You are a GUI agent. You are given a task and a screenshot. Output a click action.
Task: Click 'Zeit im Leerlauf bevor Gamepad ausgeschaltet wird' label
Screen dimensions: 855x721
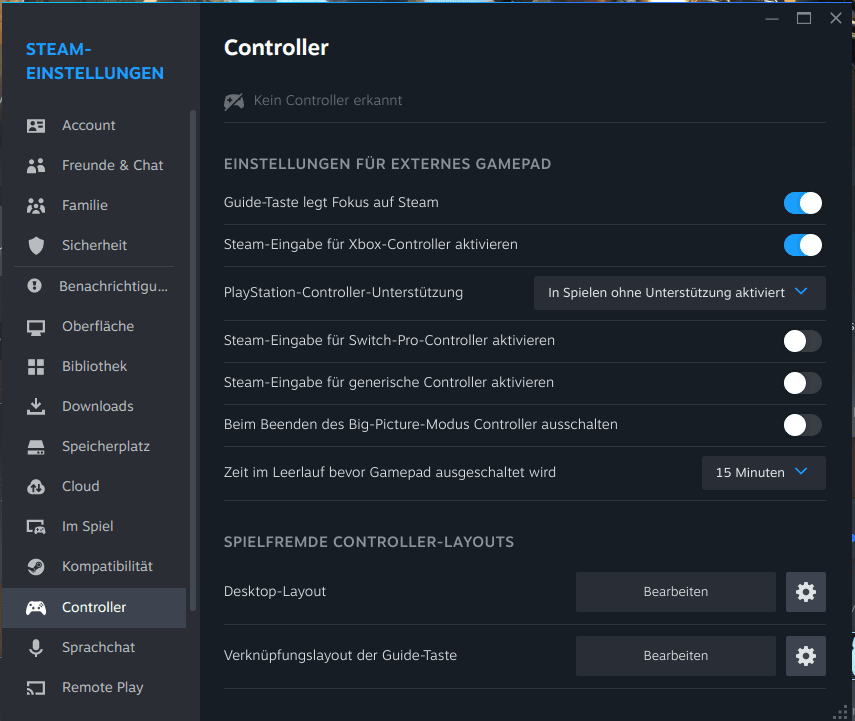point(390,472)
